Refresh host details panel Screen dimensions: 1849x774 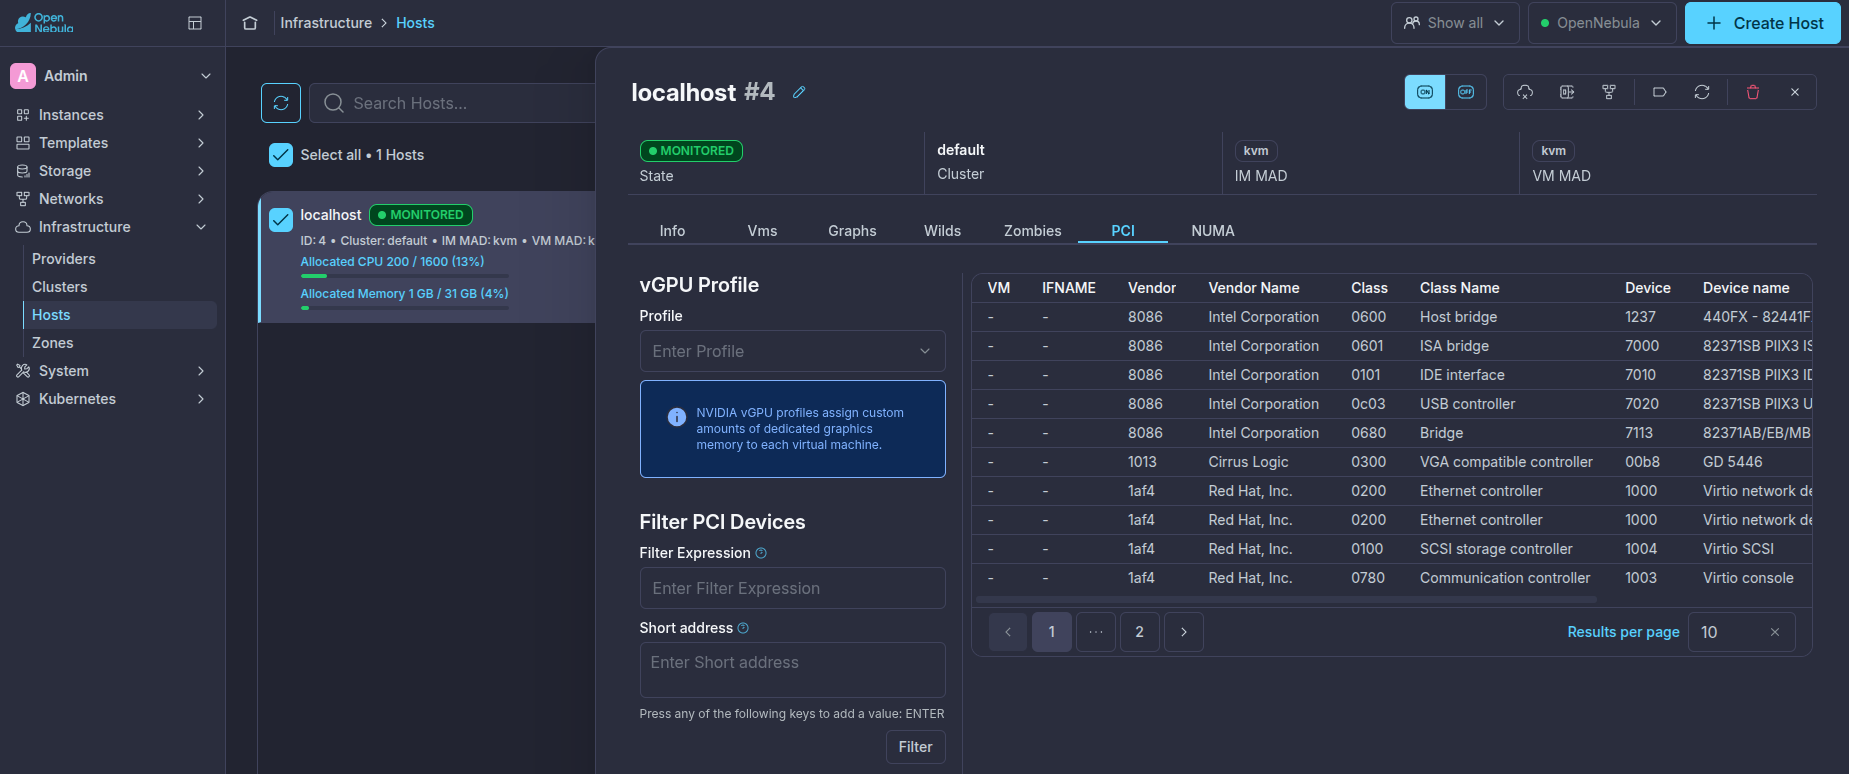(1702, 92)
